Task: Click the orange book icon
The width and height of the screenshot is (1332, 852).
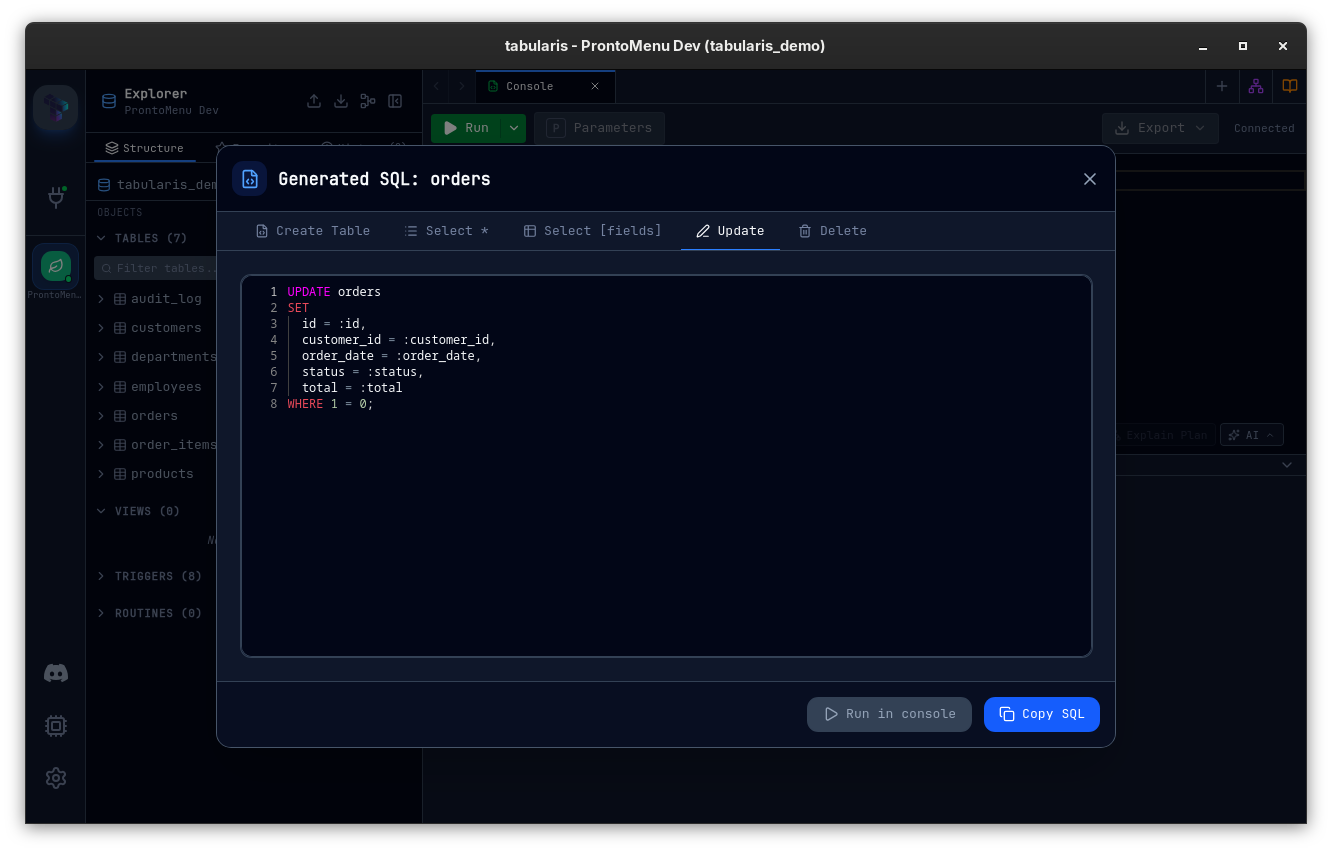Action: [1290, 87]
